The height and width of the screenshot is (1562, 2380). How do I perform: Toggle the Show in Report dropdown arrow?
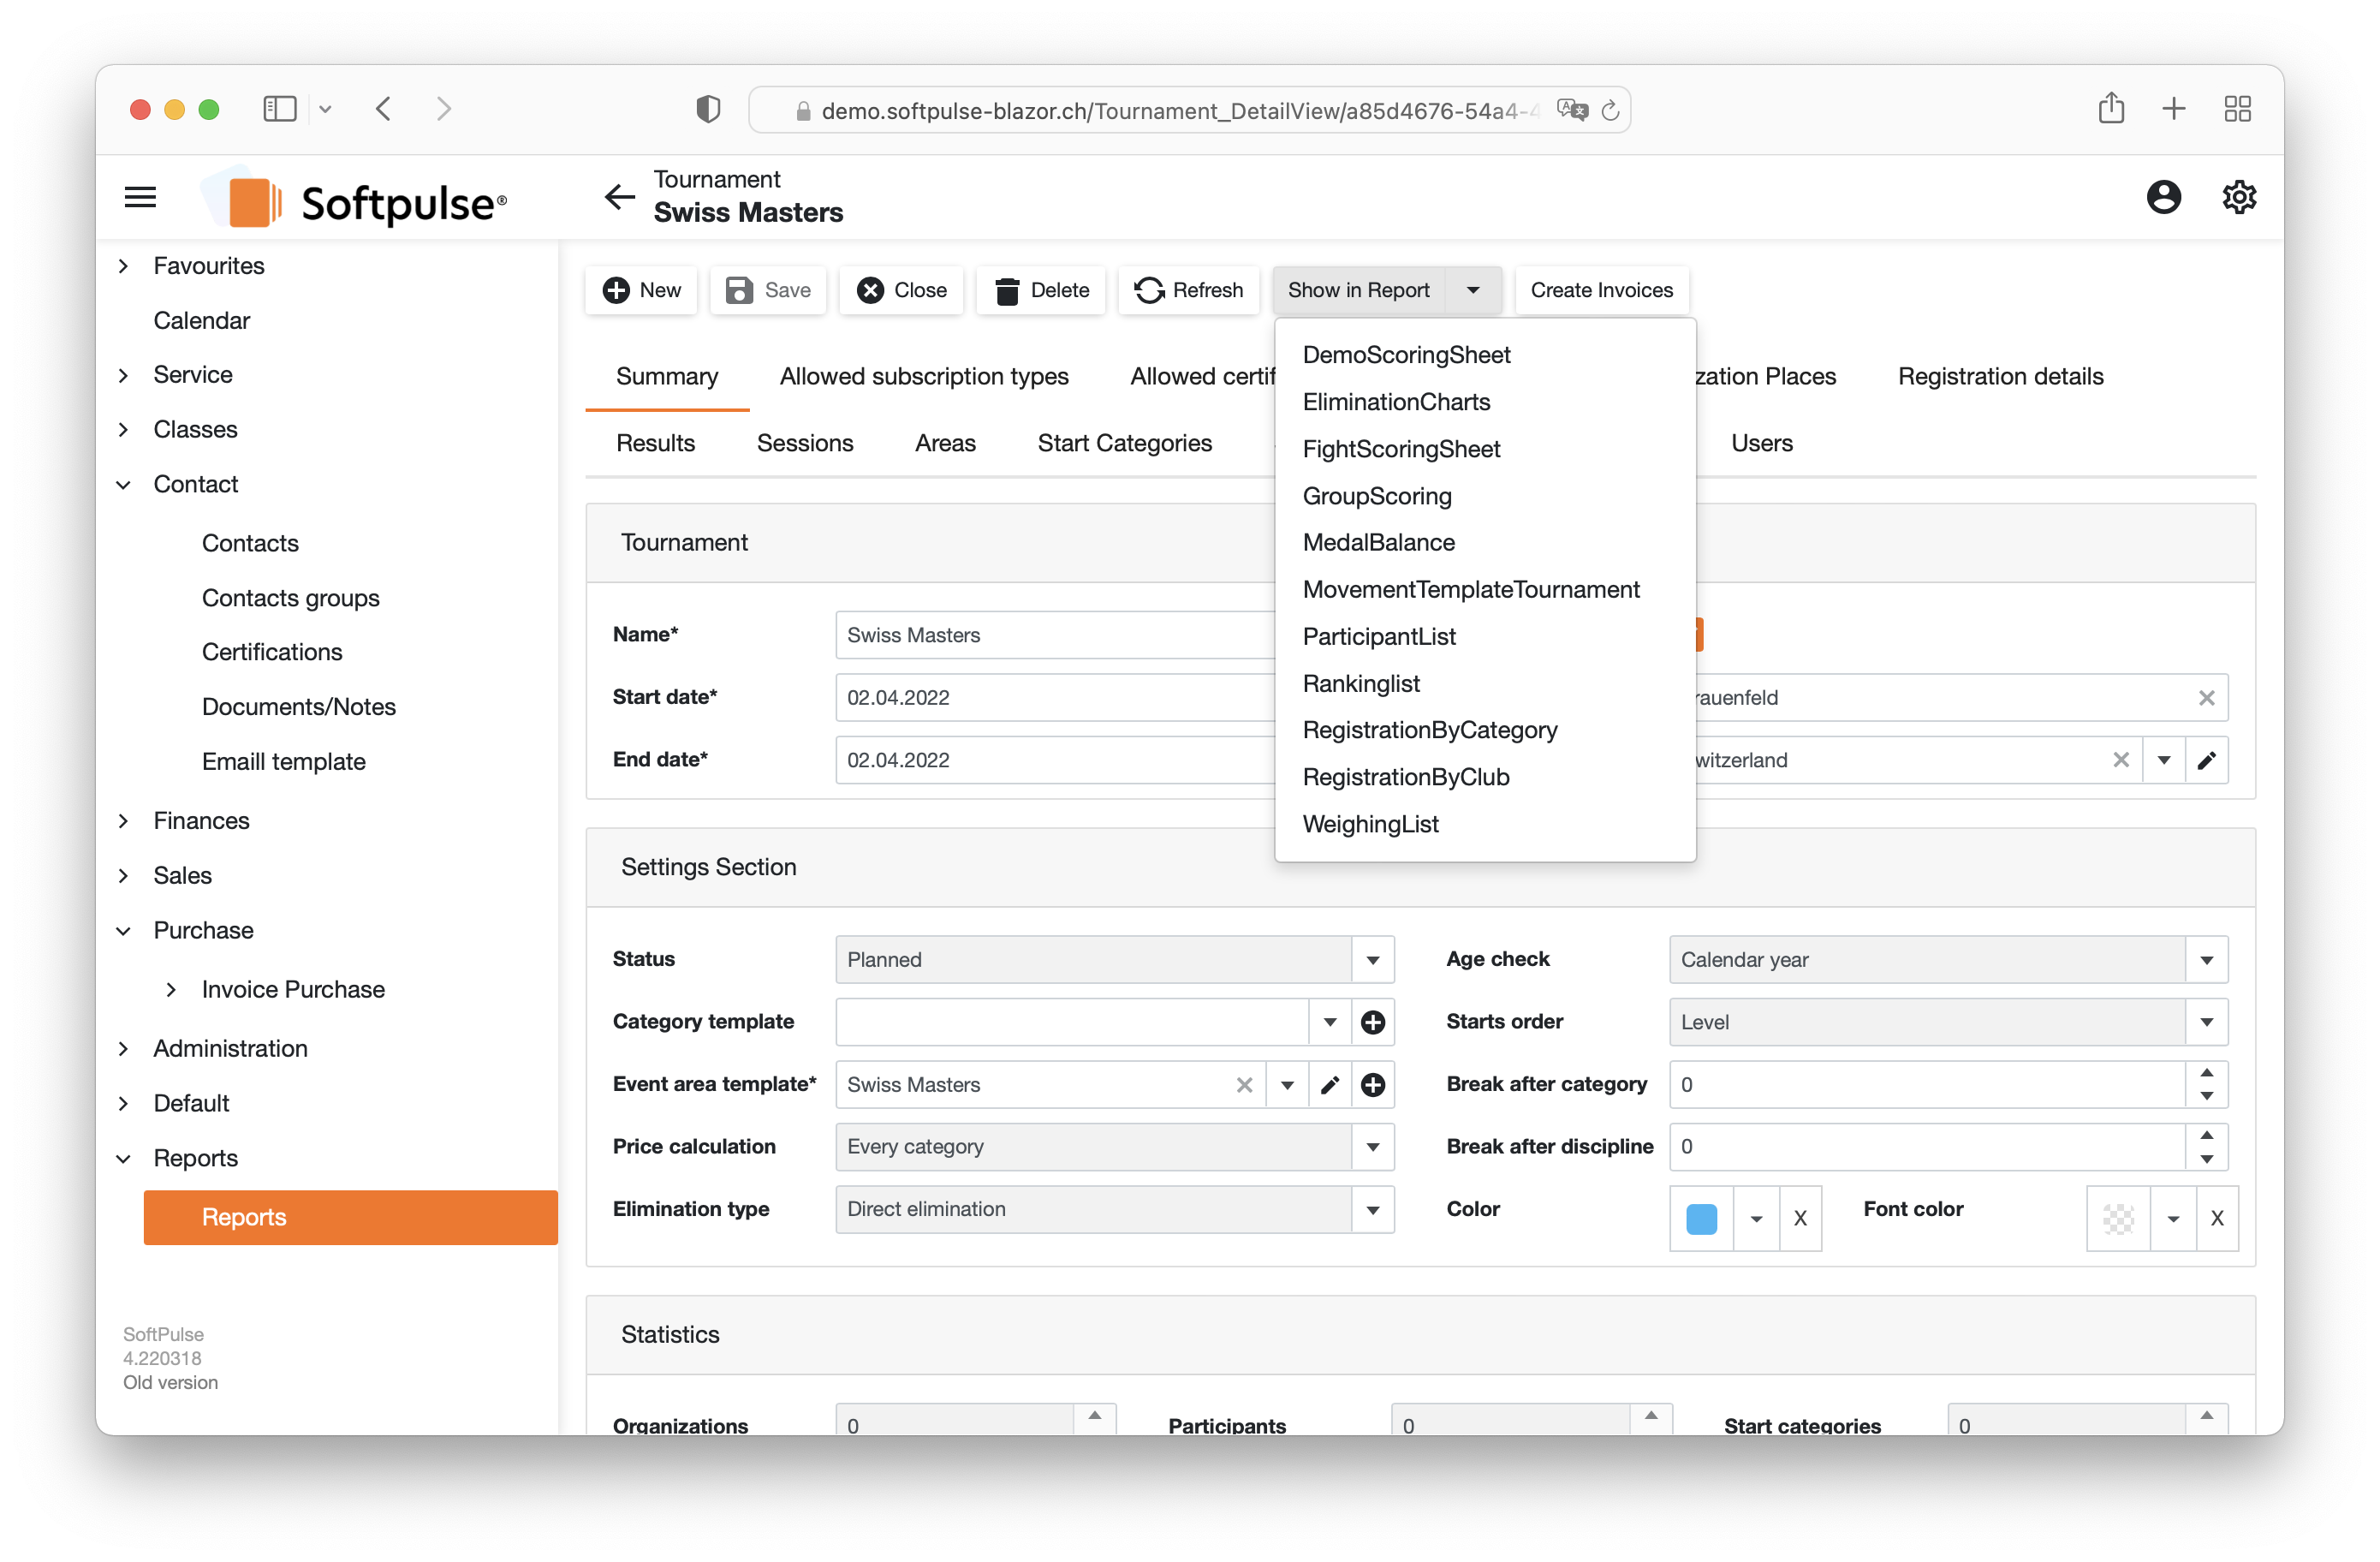1473,290
